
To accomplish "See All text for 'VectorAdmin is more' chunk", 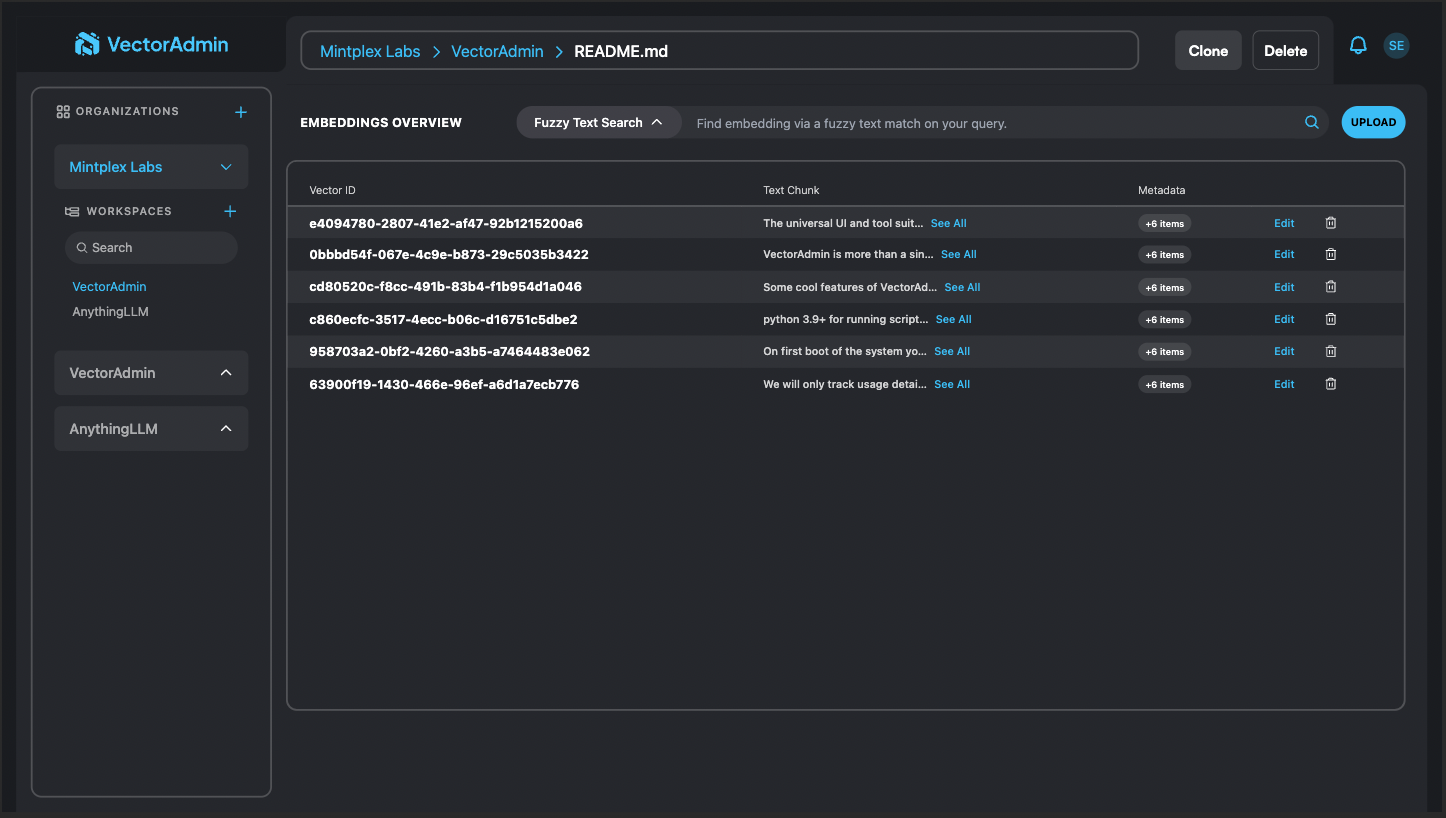I will pyautogui.click(x=958, y=254).
